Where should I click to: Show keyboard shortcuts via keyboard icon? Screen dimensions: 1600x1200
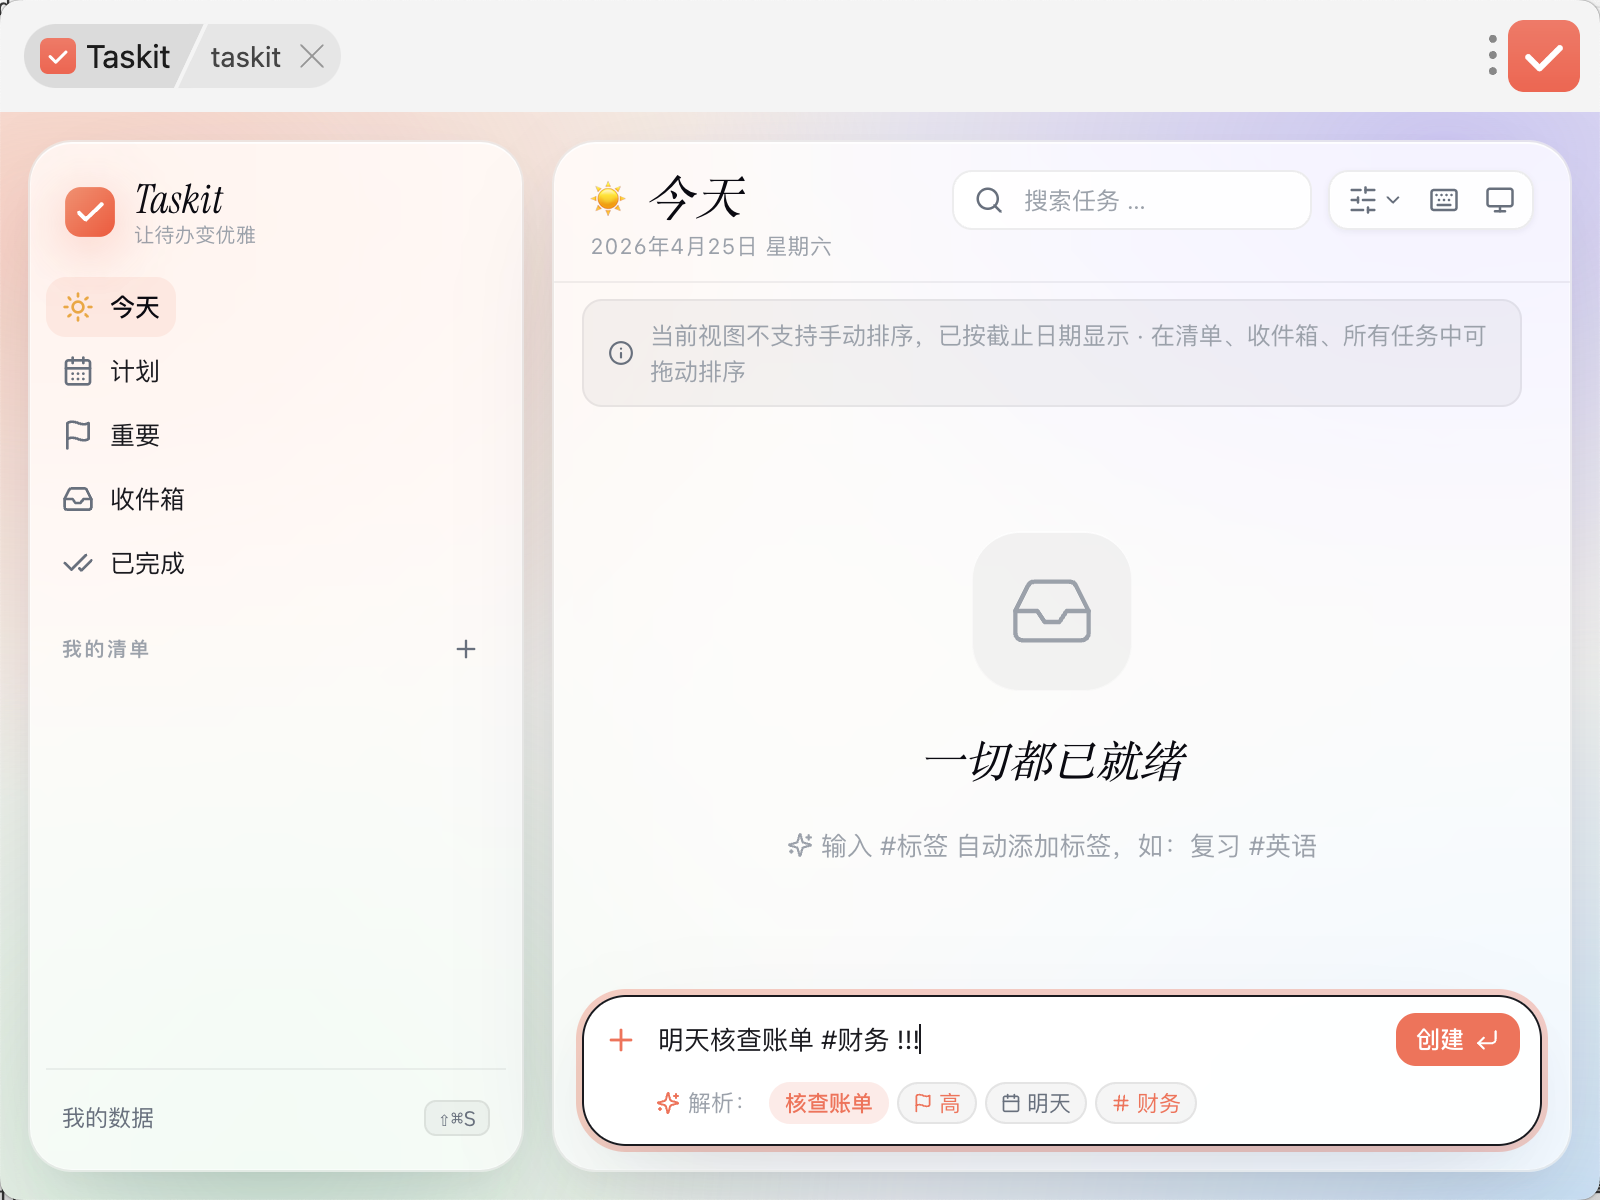1444,200
